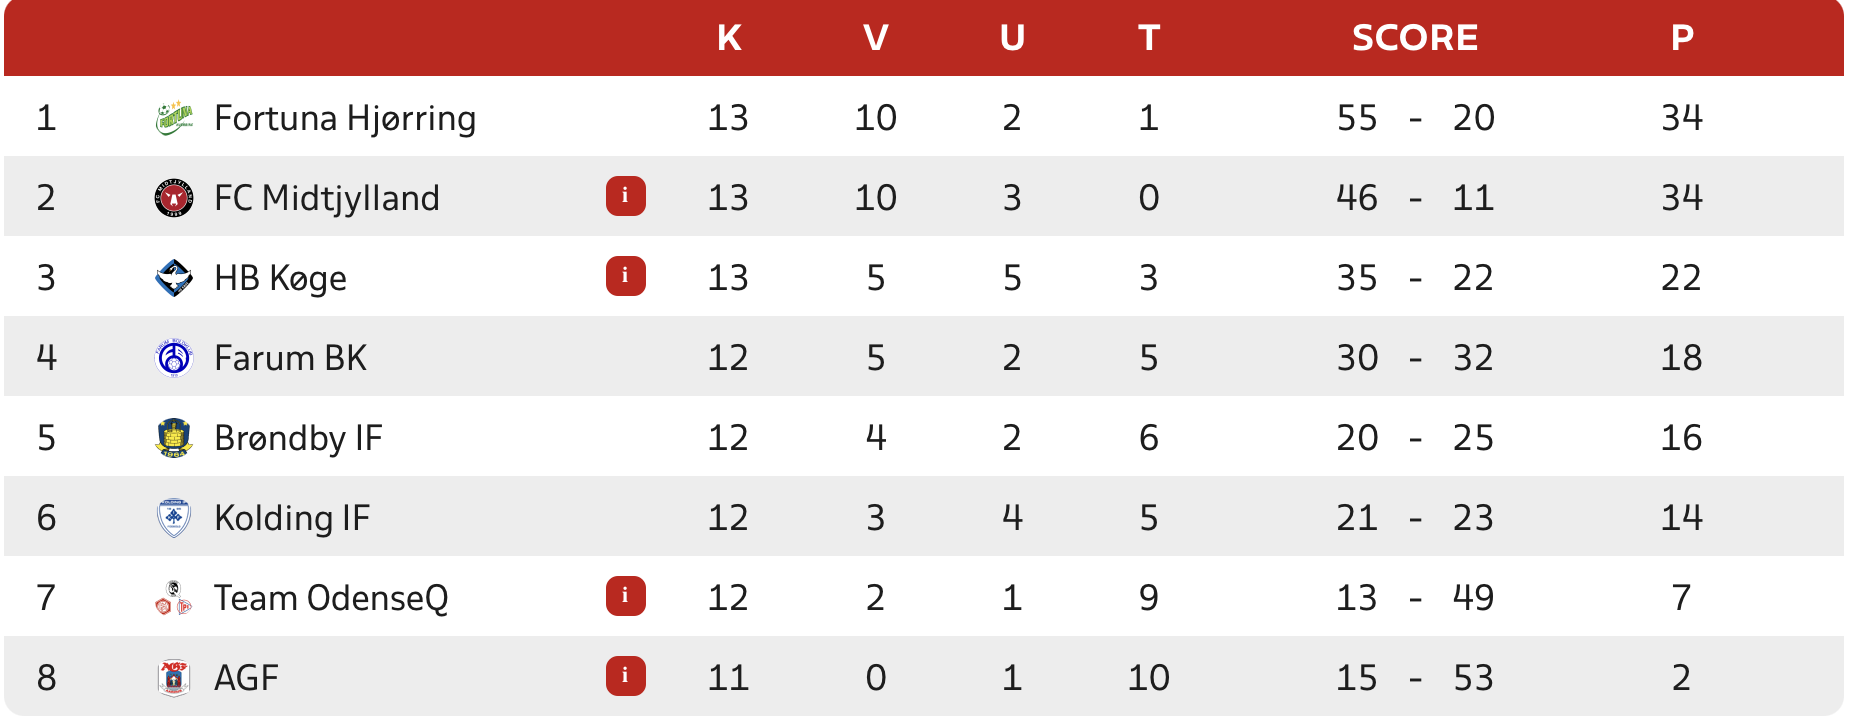1872x724 pixels.
Task: Select the Kolding IF team name
Action: point(292,518)
